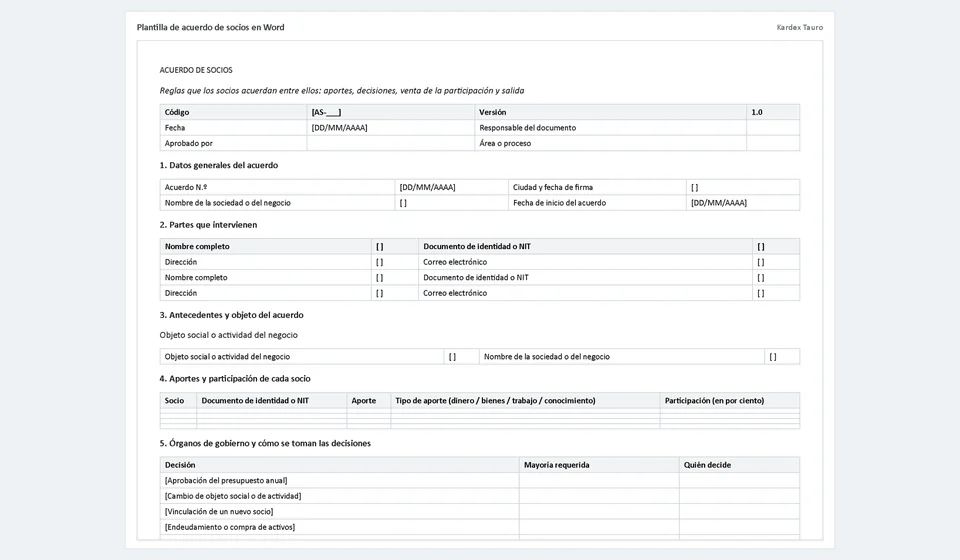Image resolution: width=960 pixels, height=560 pixels.
Task: Click heading "5. Órganos de gobierno y cómo se toman las decisiones"
Action: pos(265,444)
